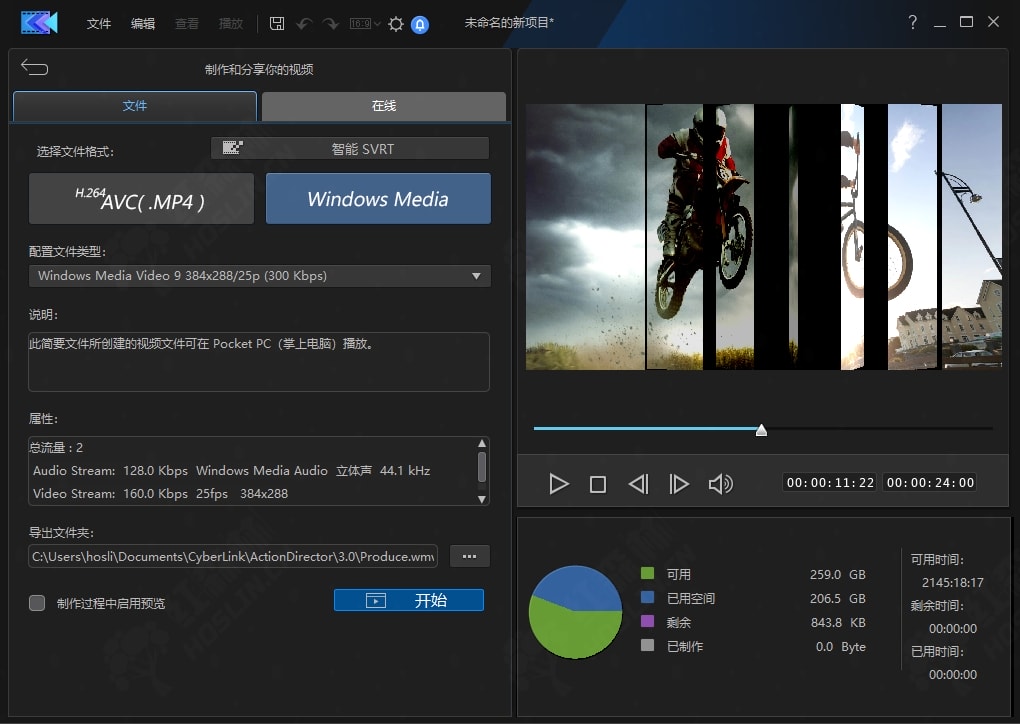Screen dimensions: 1020x724
Task: Enable preview during production checkbox
Action: [37, 603]
